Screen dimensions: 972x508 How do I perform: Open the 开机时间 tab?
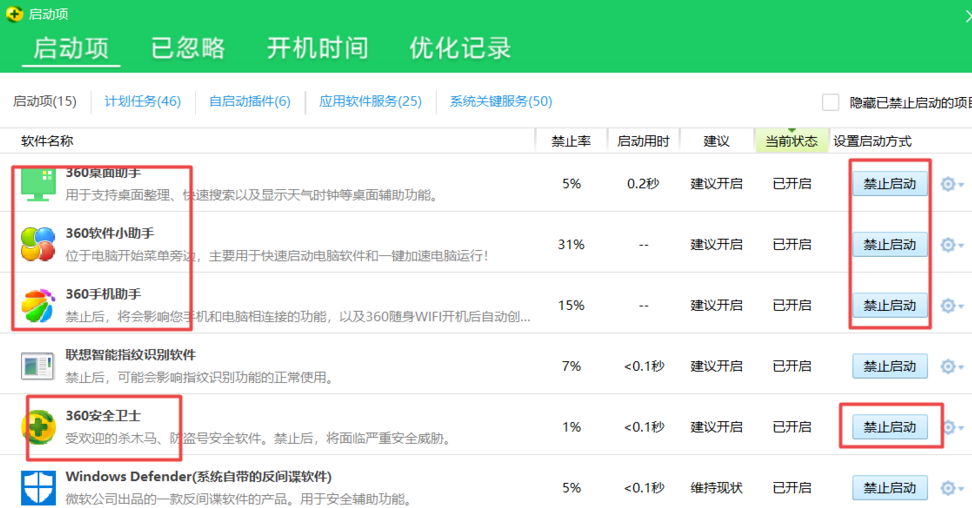coord(317,48)
